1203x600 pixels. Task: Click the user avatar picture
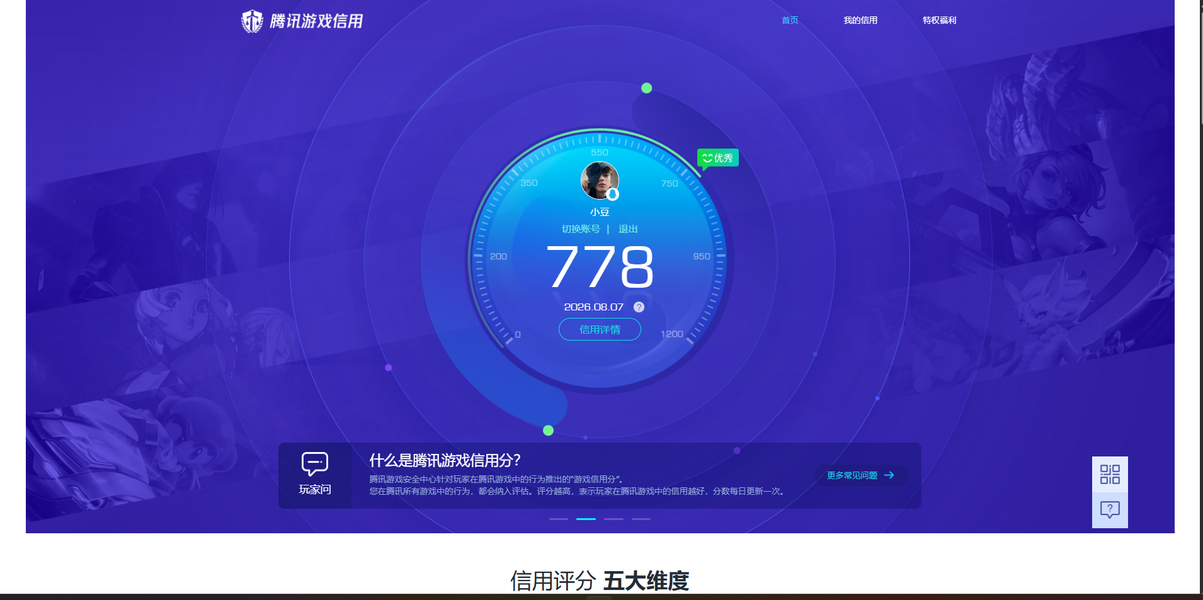600,181
